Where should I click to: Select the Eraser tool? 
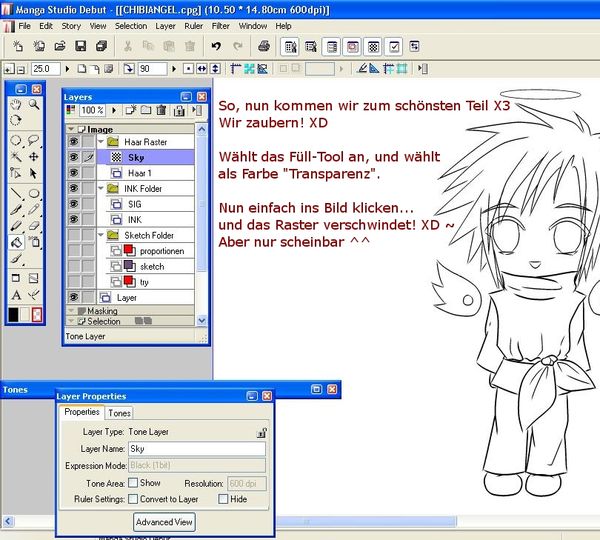pos(34,226)
